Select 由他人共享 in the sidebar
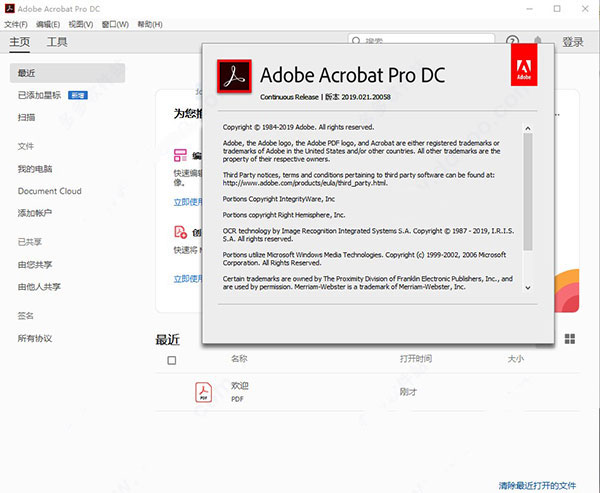This screenshot has height=493, width=600. [x=39, y=287]
